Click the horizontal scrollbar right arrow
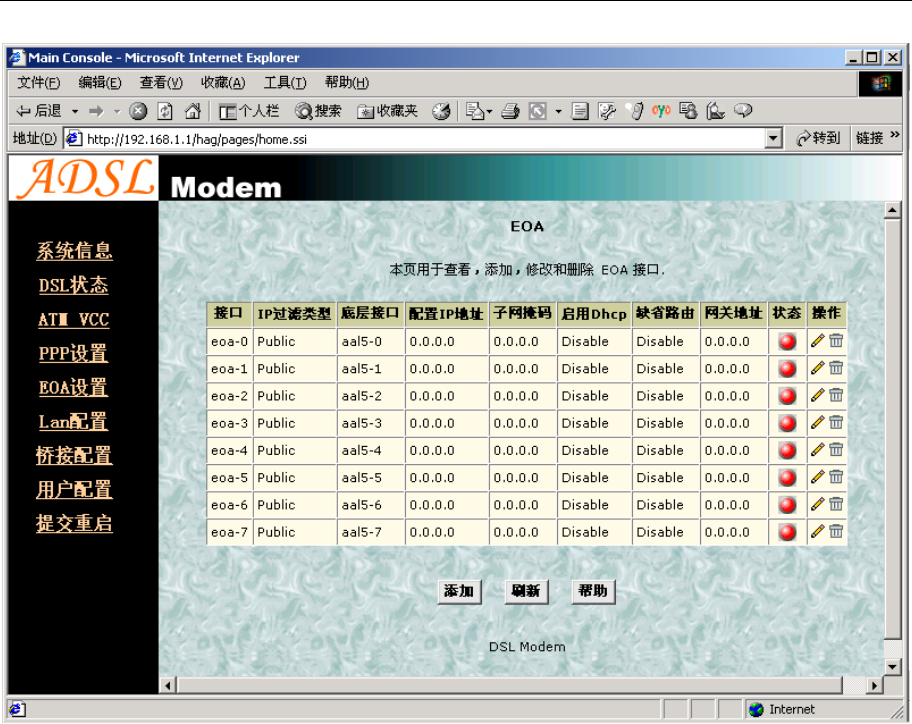Screen dimensions: 912x724 coord(874,686)
